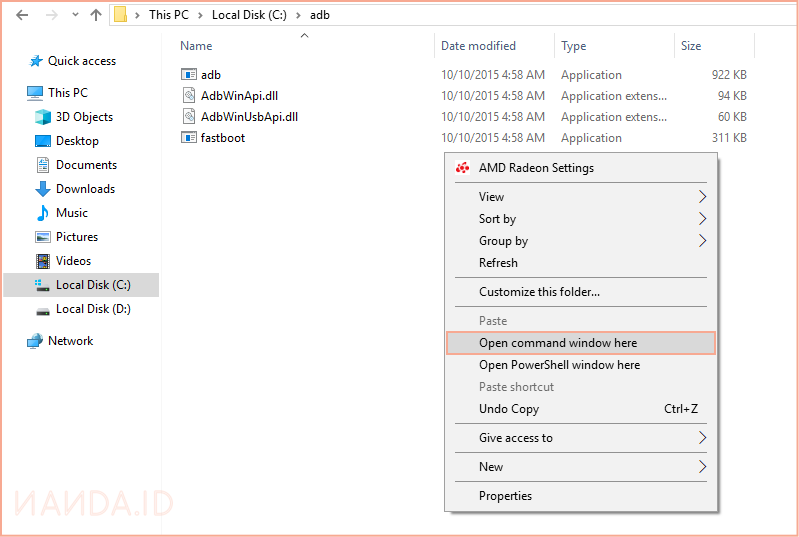Choose Open PowerShell window here
The height and width of the screenshot is (537, 799).
(x=559, y=365)
